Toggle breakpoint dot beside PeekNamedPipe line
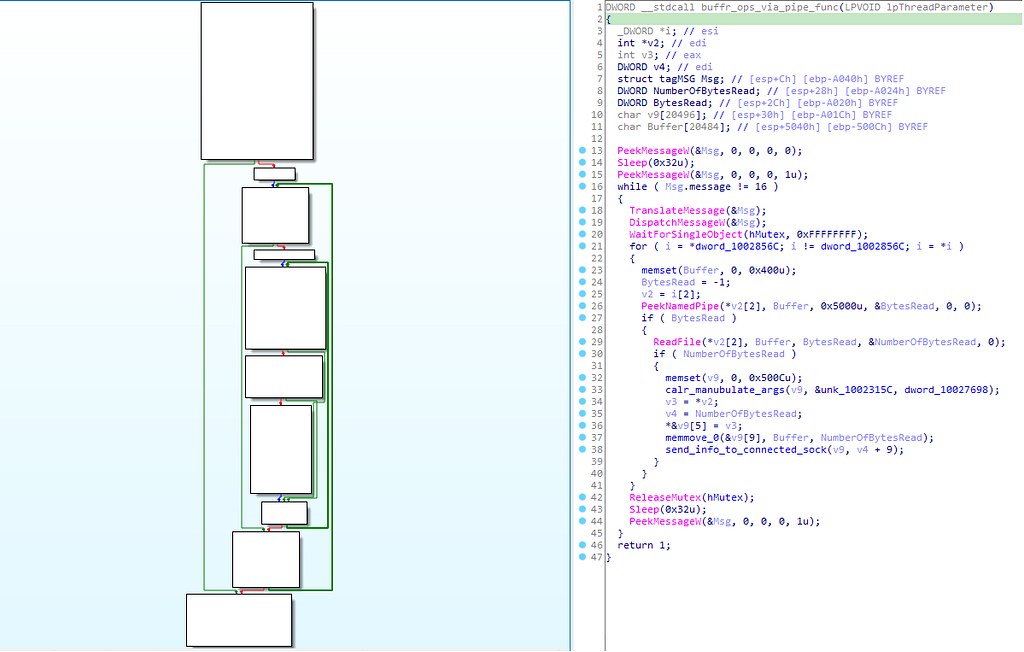Viewport: 1024px width, 652px height. 583,305
